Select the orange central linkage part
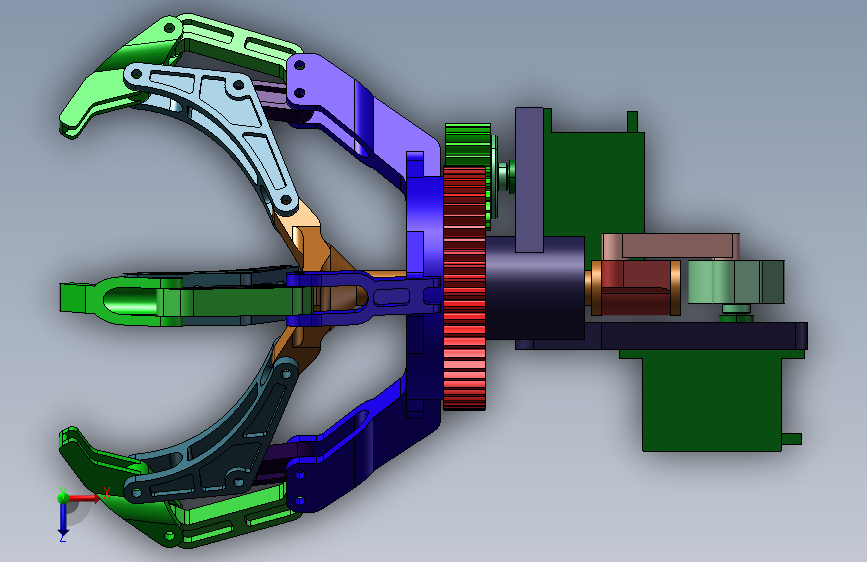Screen dimensions: 867x562 310,249
